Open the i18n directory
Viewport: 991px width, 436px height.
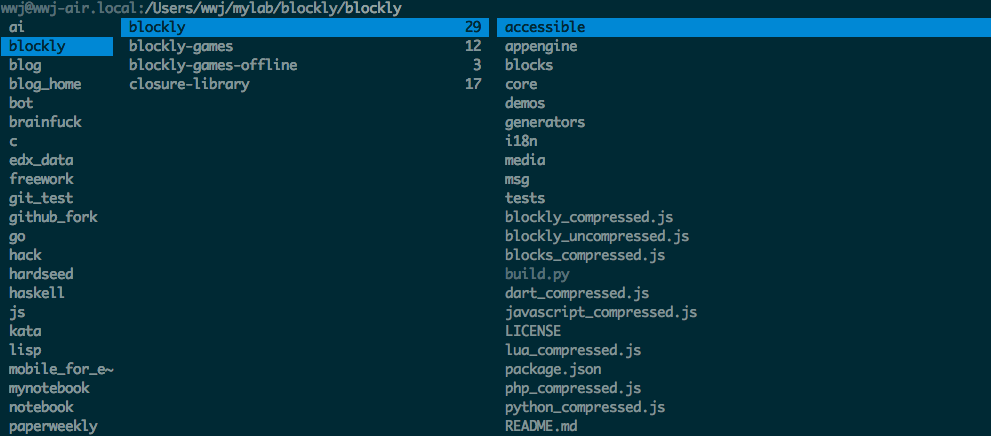pyautogui.click(x=521, y=141)
